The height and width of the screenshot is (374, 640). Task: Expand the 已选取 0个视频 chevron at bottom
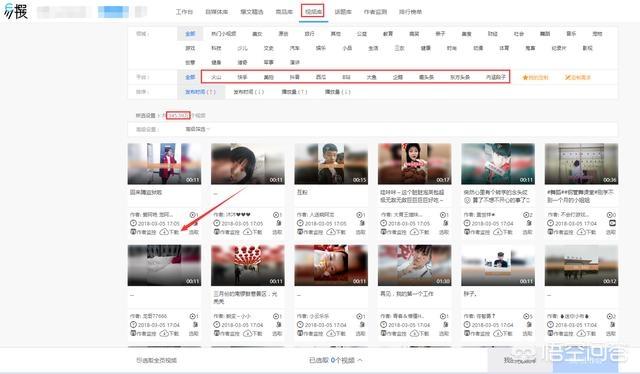360,360
